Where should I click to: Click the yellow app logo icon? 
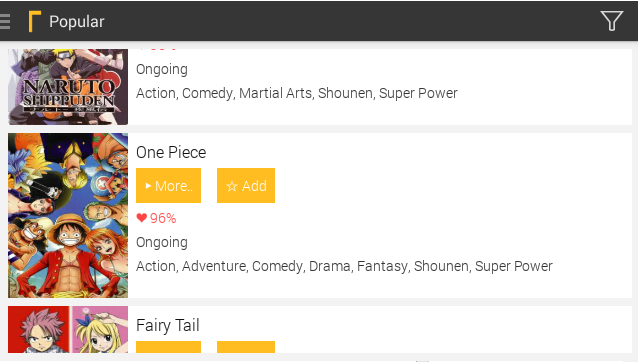click(35, 22)
